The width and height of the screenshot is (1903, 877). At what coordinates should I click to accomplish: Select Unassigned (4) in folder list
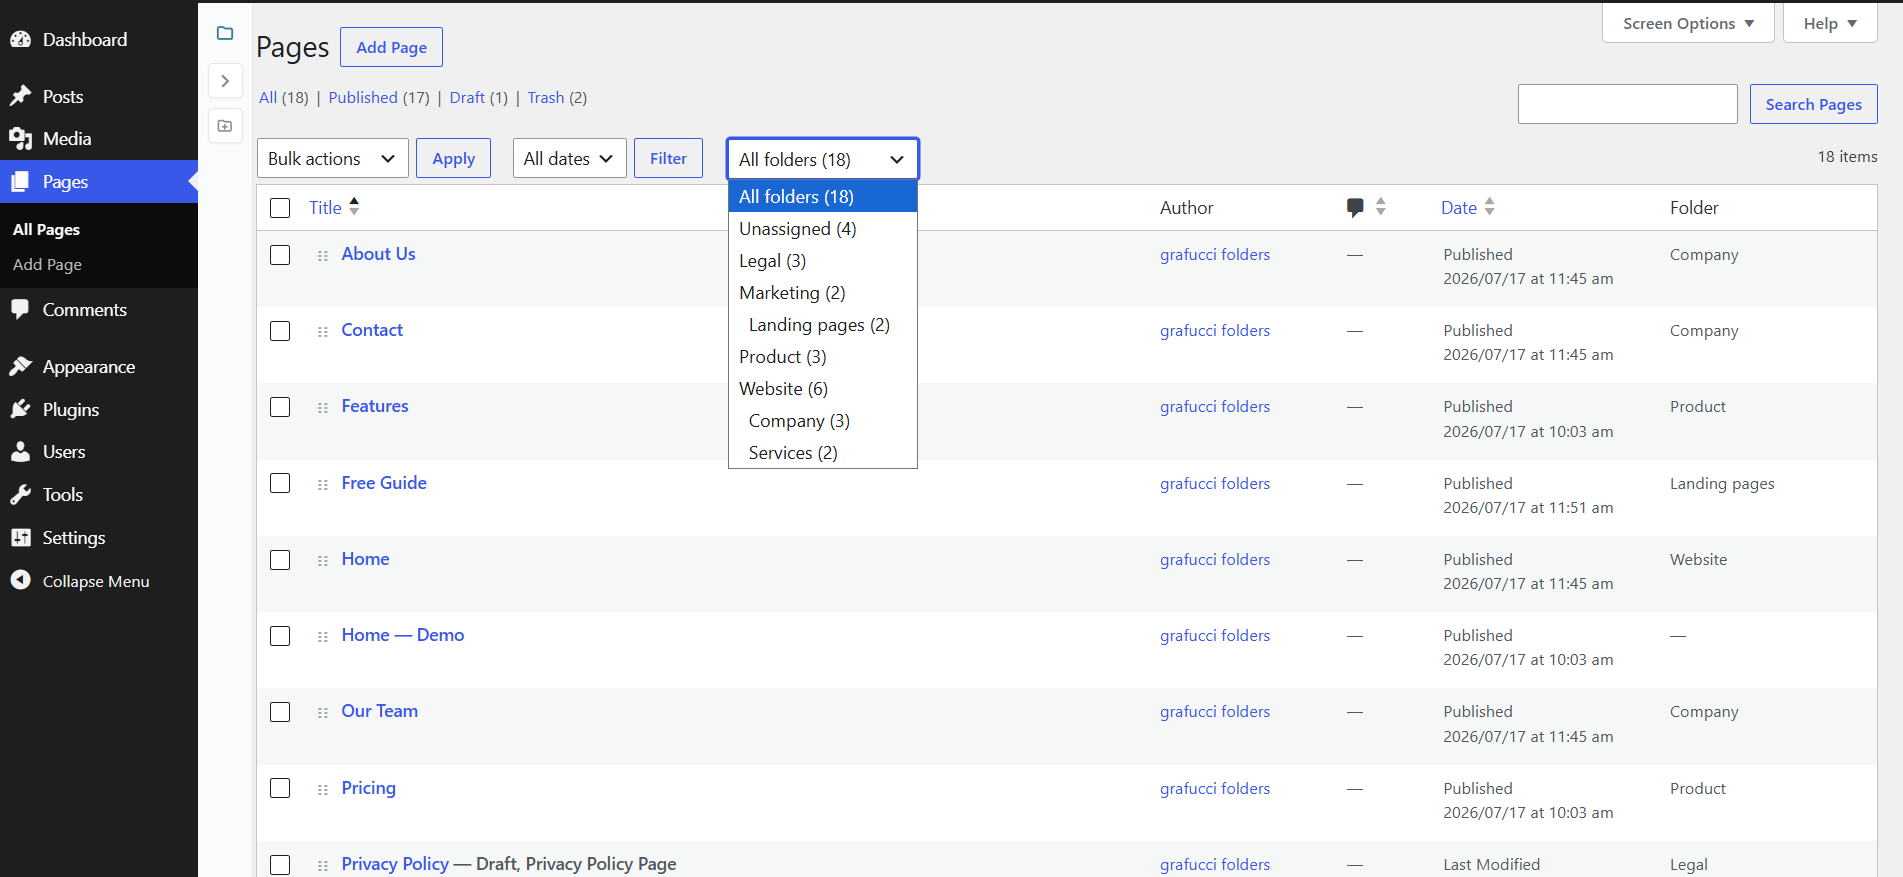(822, 229)
